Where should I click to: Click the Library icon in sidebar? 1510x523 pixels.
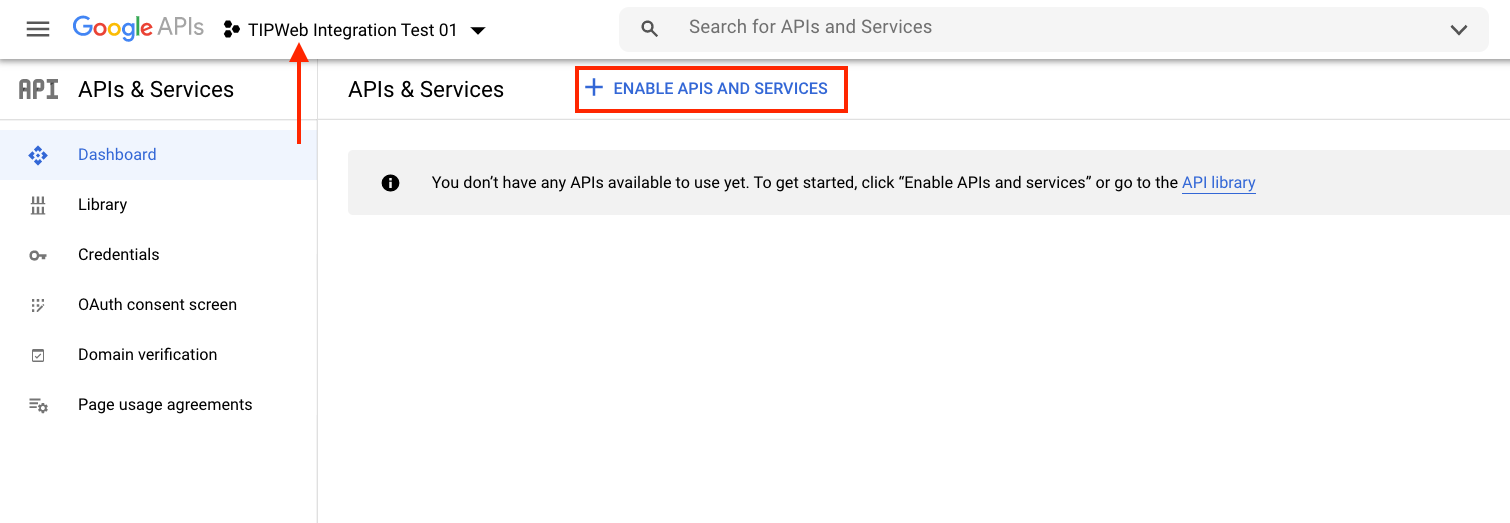click(x=38, y=206)
